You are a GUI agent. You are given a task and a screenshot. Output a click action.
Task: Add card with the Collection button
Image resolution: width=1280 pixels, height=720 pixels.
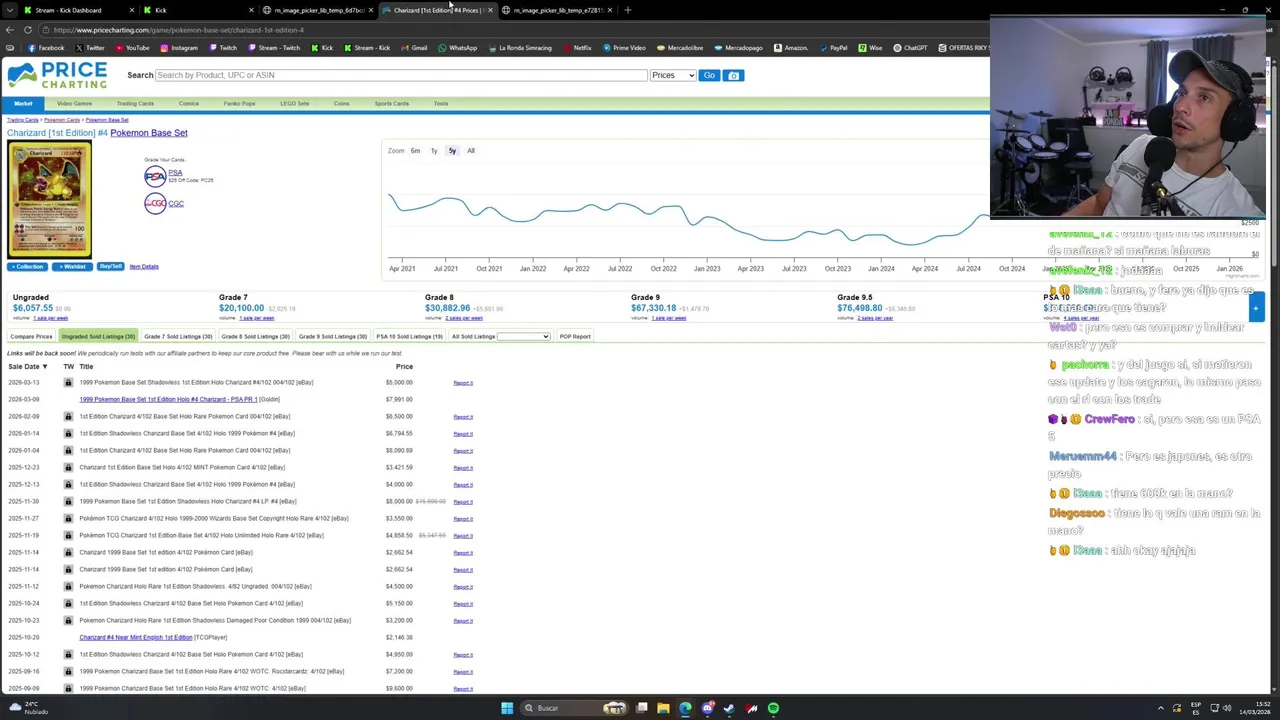(x=27, y=267)
